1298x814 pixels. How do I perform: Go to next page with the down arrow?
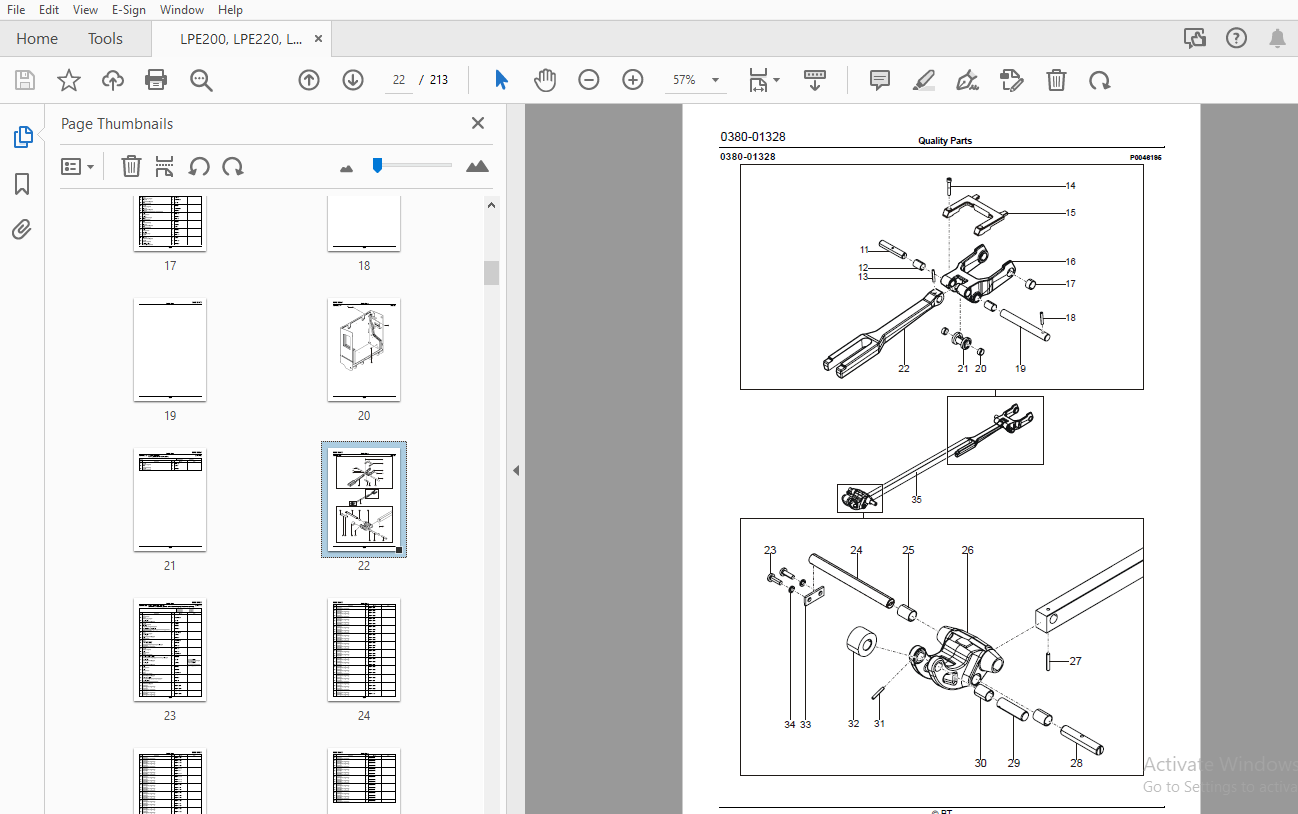(x=353, y=80)
